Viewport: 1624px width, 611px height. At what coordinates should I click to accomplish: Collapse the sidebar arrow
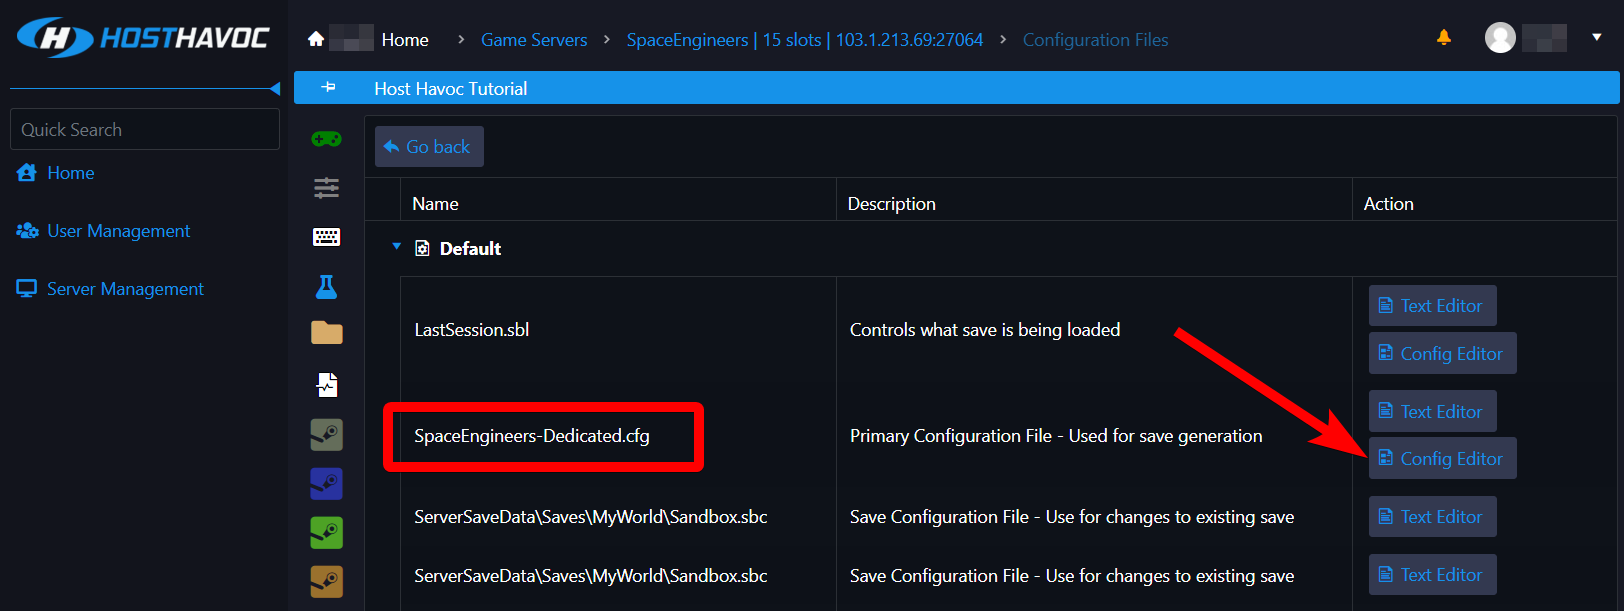coord(275,89)
